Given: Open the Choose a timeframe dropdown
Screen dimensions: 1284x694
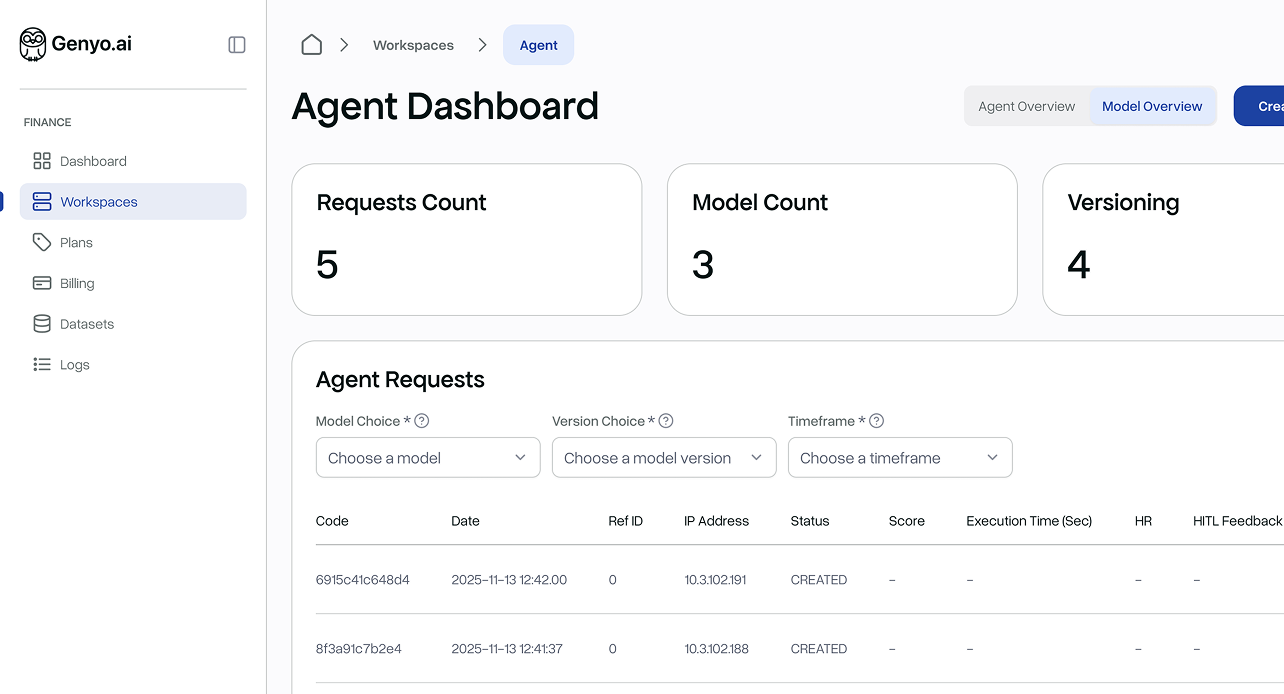Looking at the screenshot, I should pyautogui.click(x=900, y=458).
